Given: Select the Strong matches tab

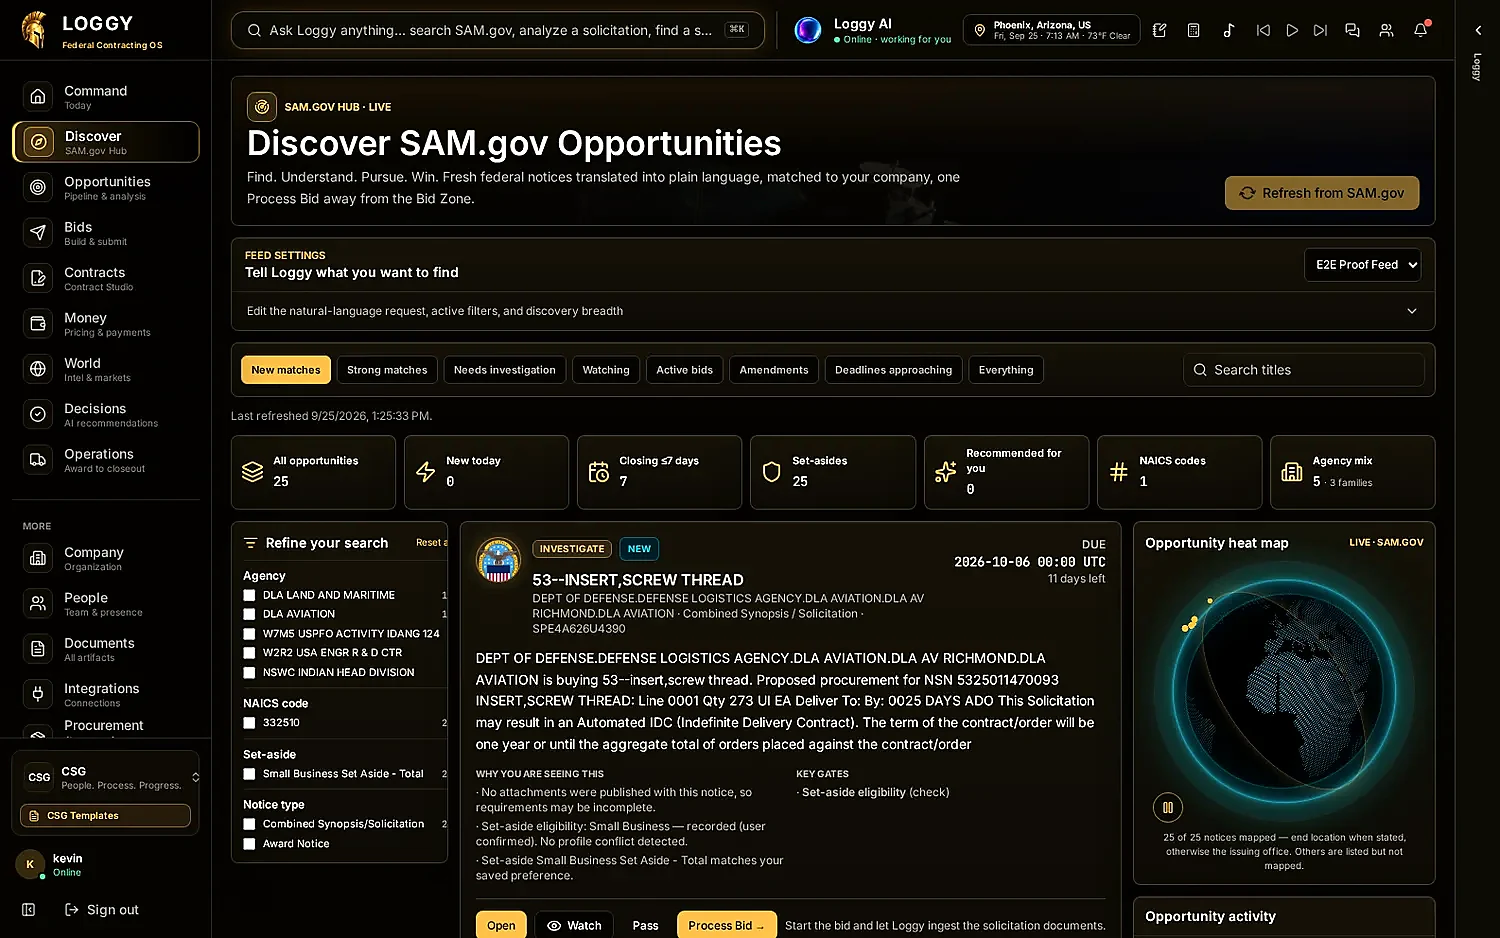Looking at the screenshot, I should click(387, 370).
